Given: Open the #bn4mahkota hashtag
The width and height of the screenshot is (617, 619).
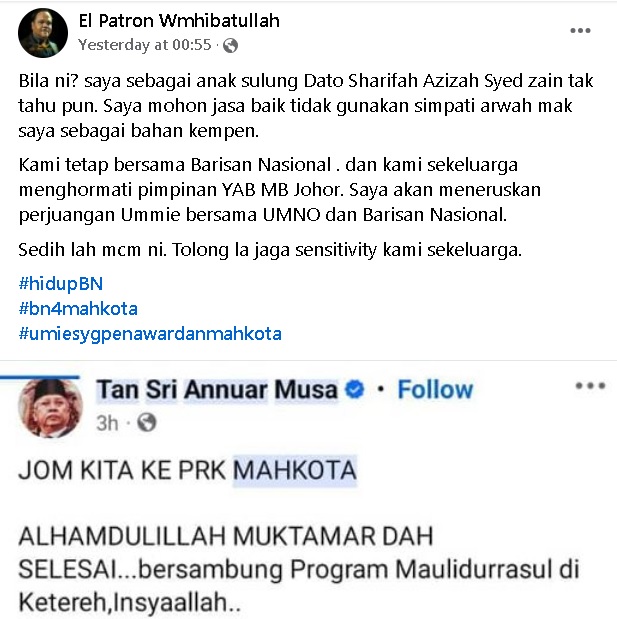Looking at the screenshot, I should coord(78,309).
